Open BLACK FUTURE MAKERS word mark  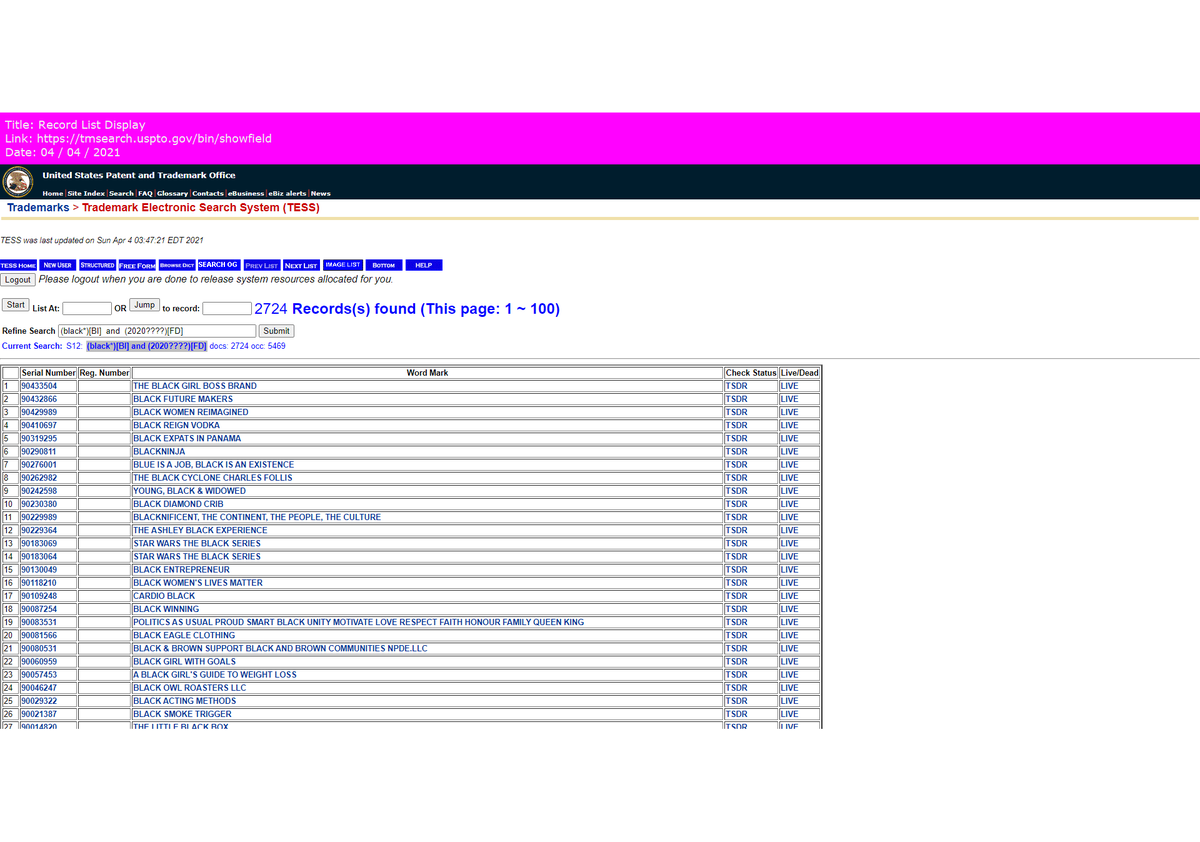point(183,399)
